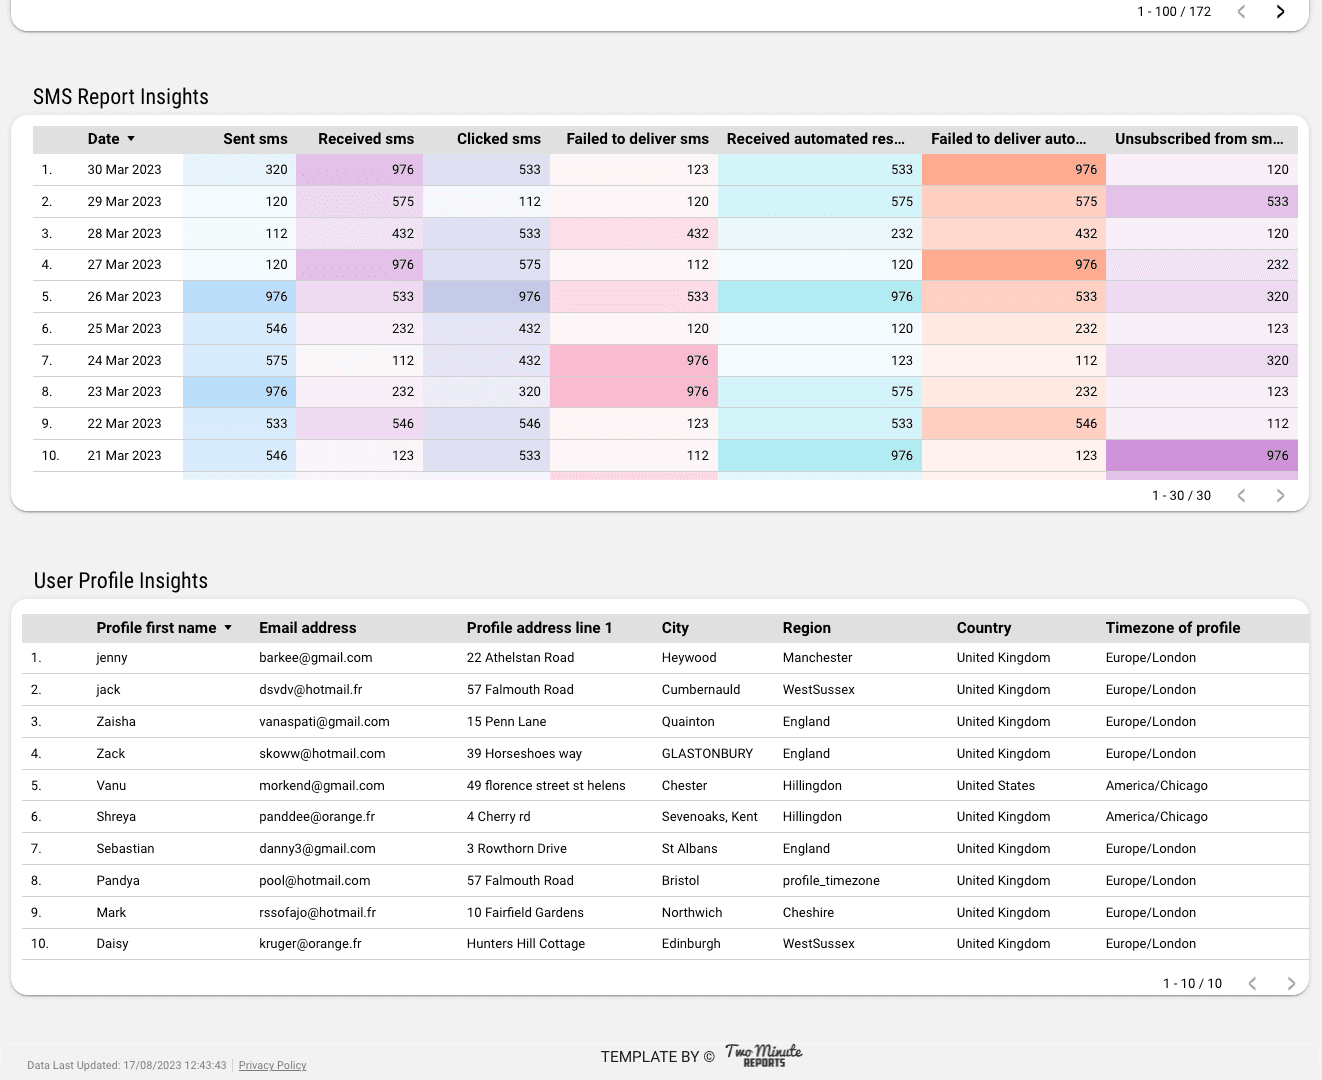
Task: Sort by Timezone of profile header
Action: tap(1173, 628)
